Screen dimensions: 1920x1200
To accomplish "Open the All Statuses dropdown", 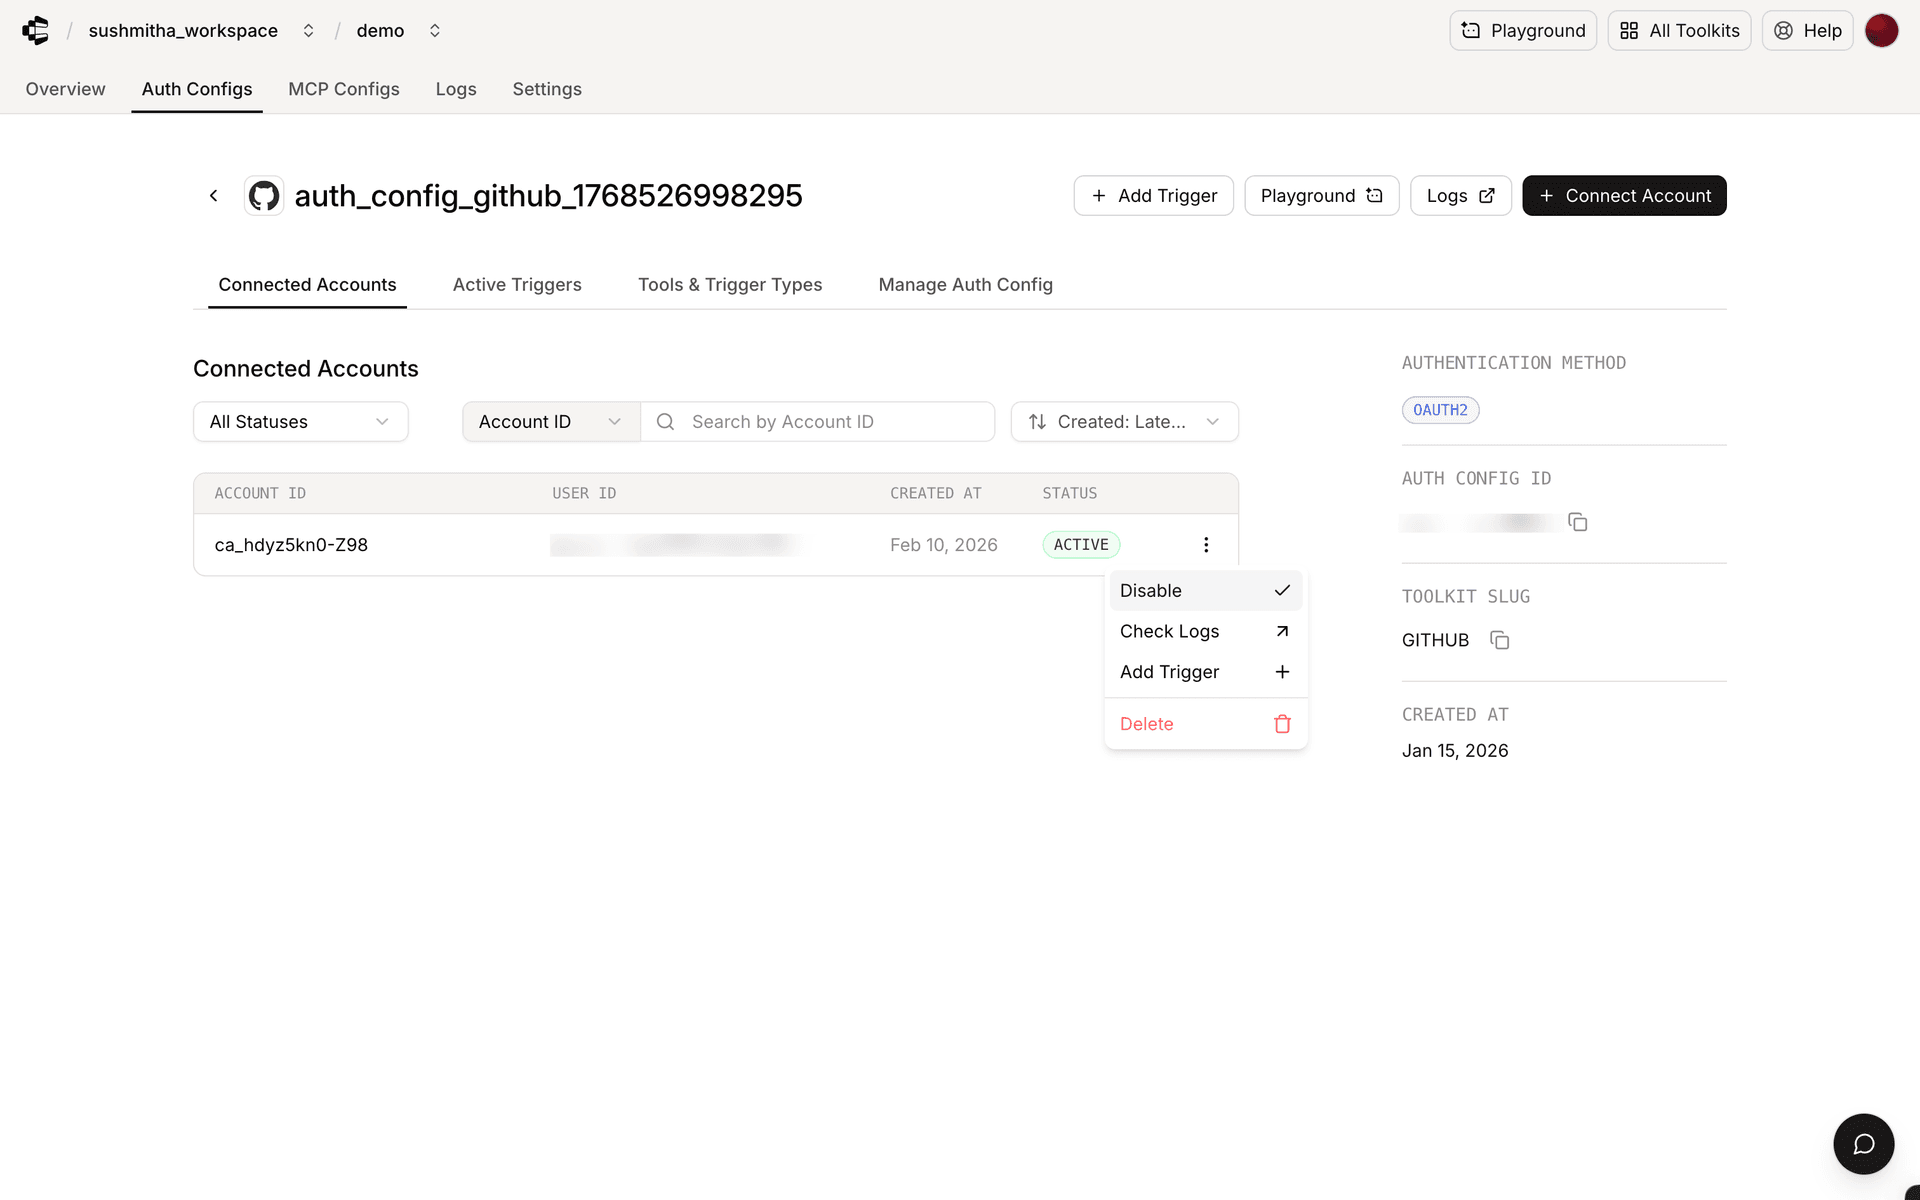I will point(299,421).
